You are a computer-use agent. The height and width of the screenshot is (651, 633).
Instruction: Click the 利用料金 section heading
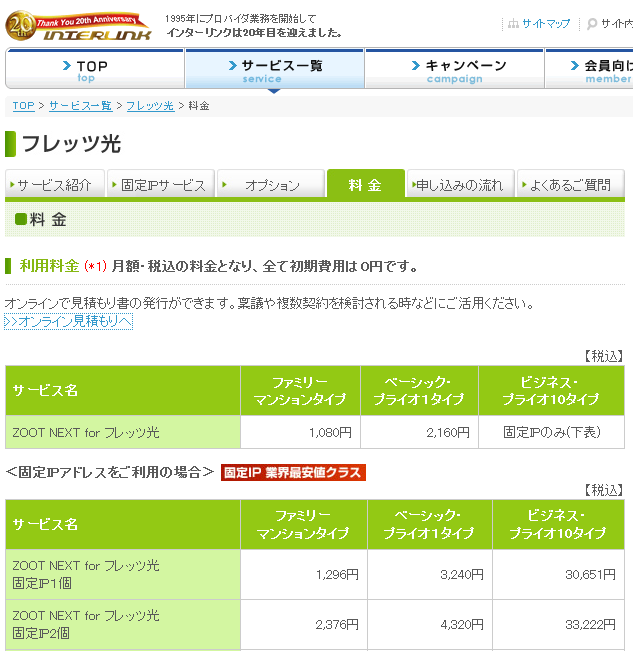49,266
